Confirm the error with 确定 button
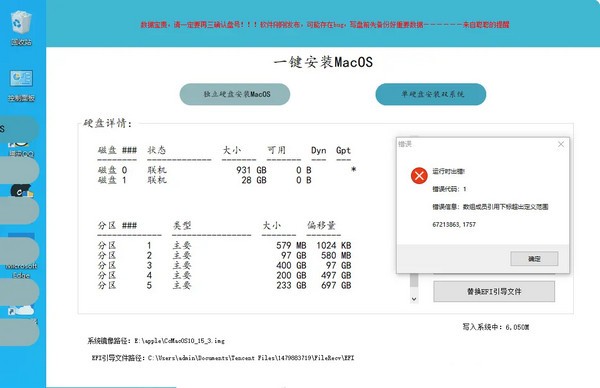Viewport: 600px width, 388px height. click(534, 259)
